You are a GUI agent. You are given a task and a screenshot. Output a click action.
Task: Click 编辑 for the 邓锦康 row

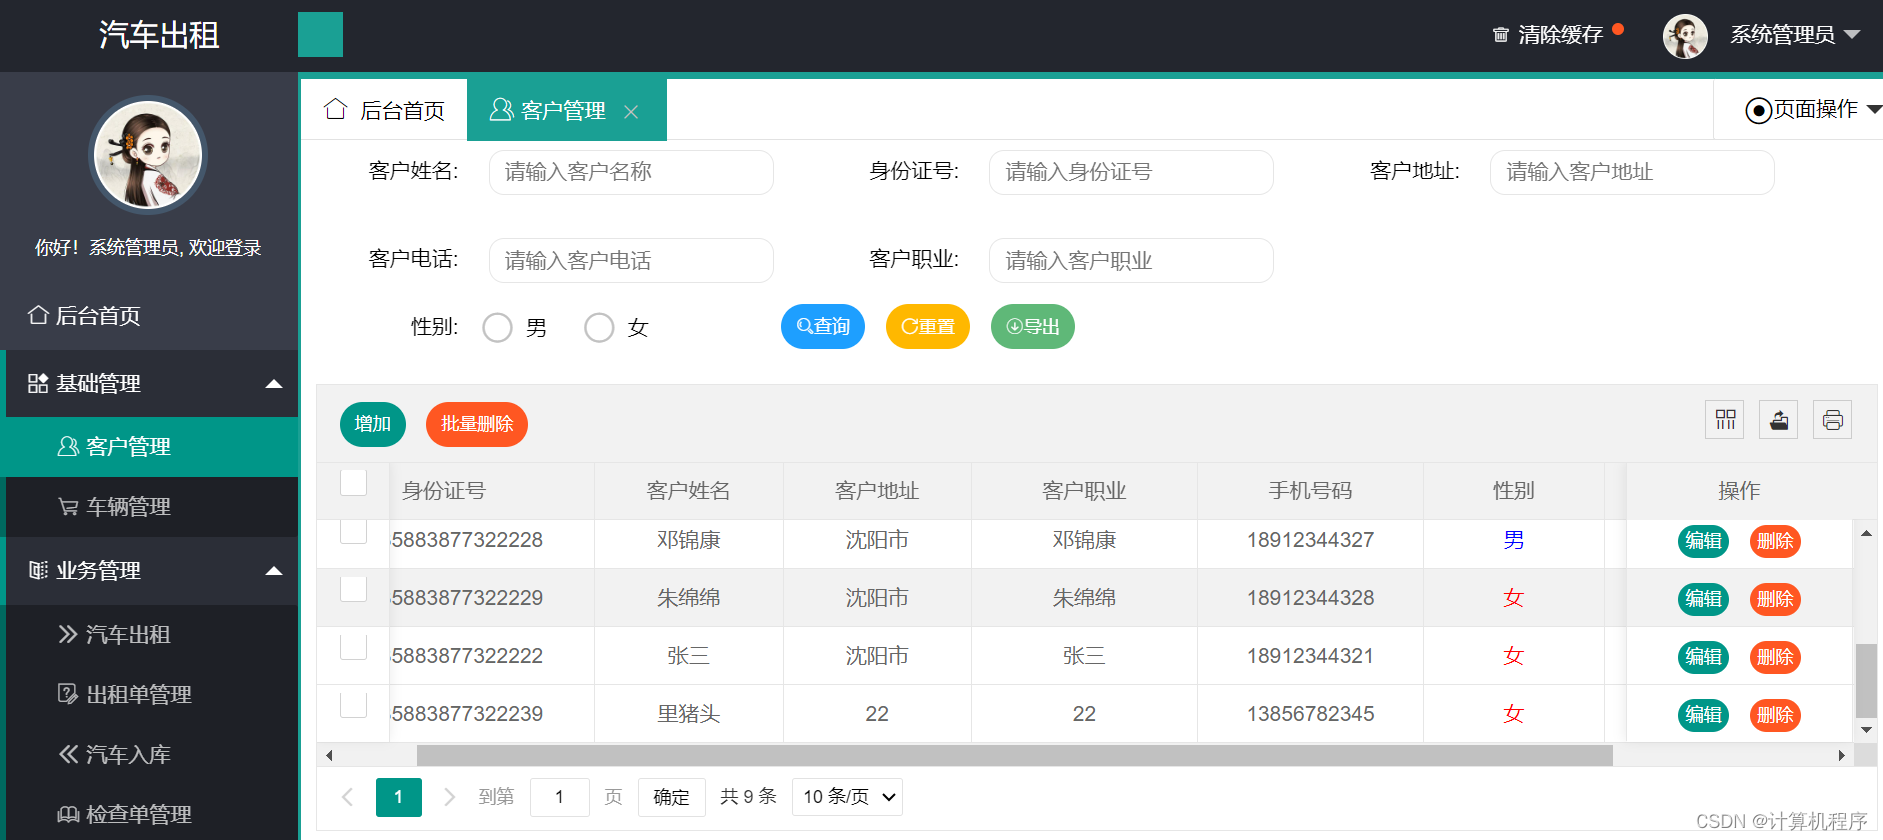(x=1703, y=541)
